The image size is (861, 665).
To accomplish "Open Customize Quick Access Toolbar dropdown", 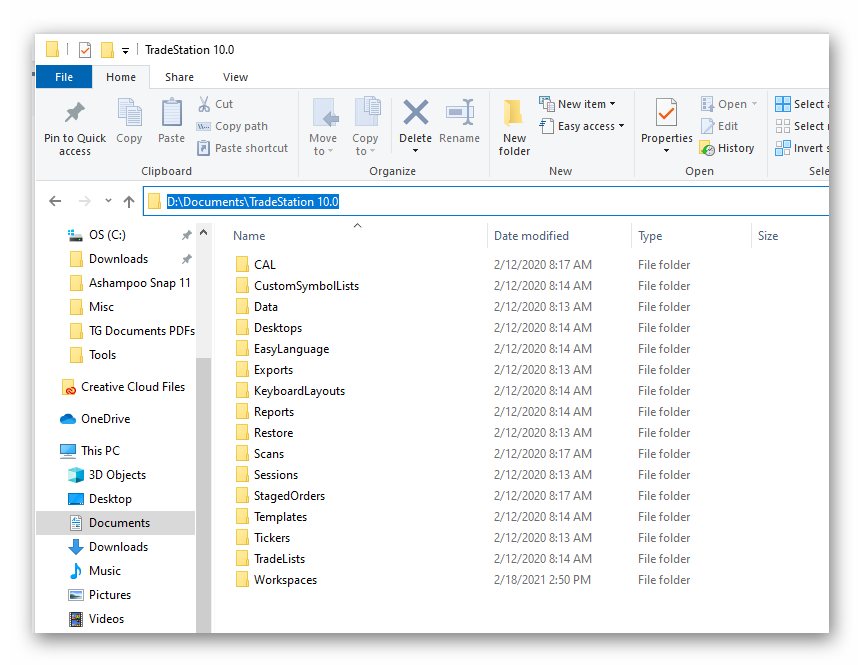I will click(125, 51).
